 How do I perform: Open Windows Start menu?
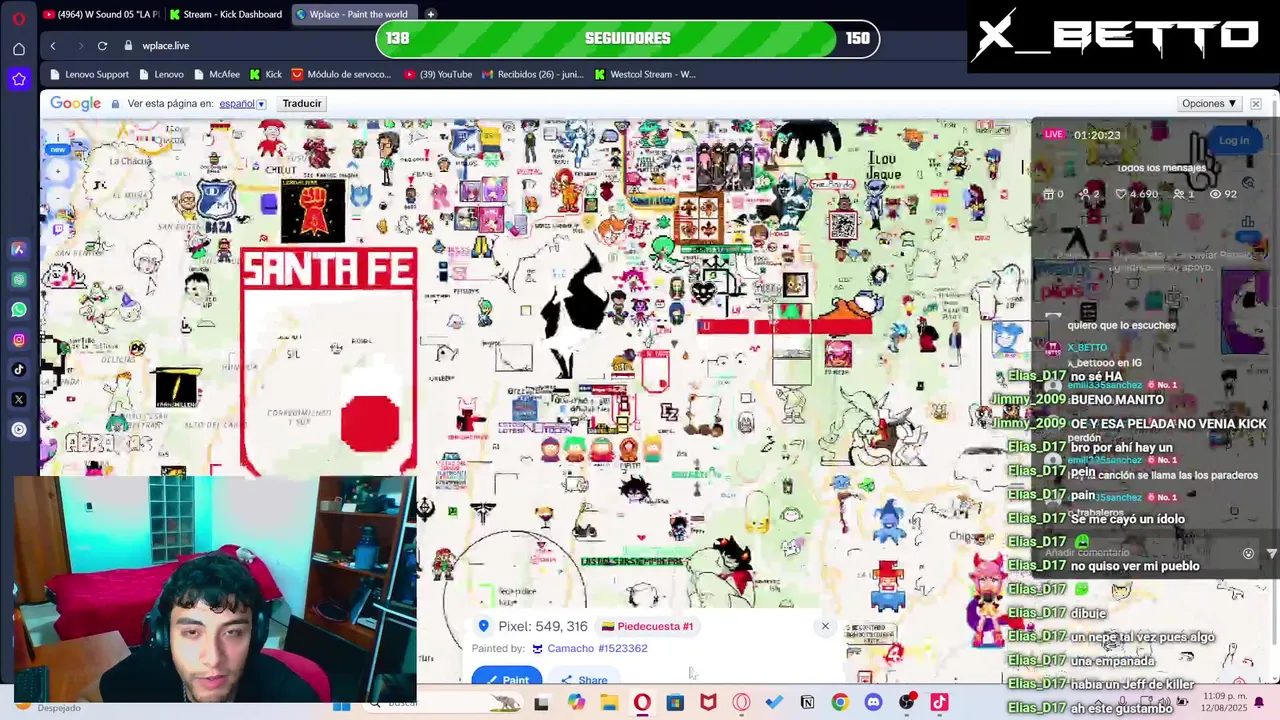[x=341, y=703]
